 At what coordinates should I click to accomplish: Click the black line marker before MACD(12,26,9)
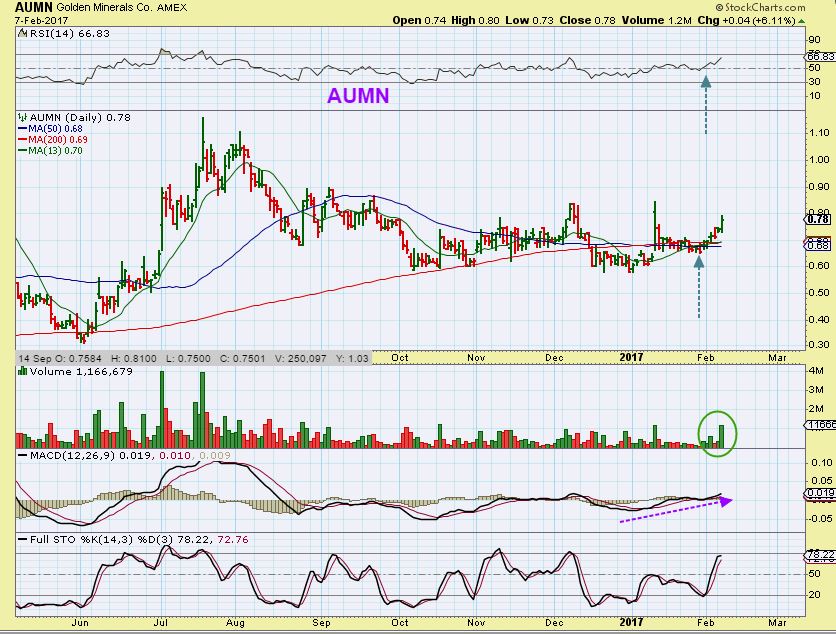tap(23, 455)
